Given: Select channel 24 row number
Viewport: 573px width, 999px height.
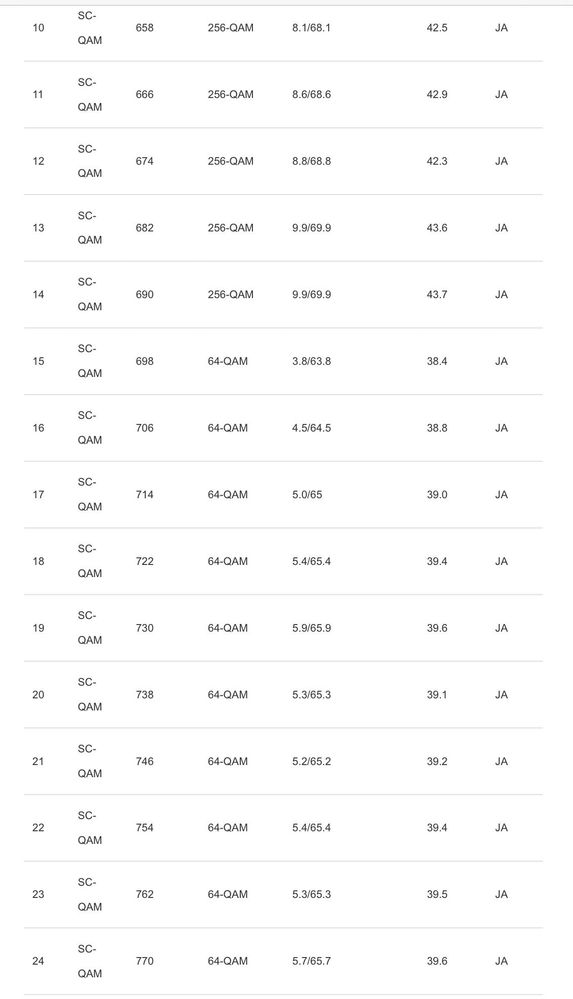Looking at the screenshot, I should pyautogui.click(x=38, y=961).
